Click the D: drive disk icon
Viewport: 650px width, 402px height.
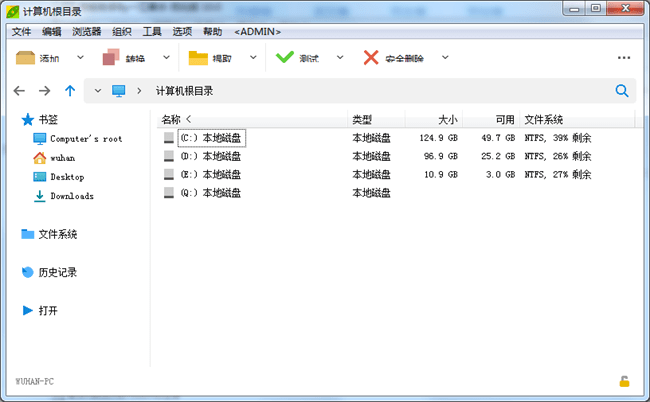pyautogui.click(x=169, y=156)
